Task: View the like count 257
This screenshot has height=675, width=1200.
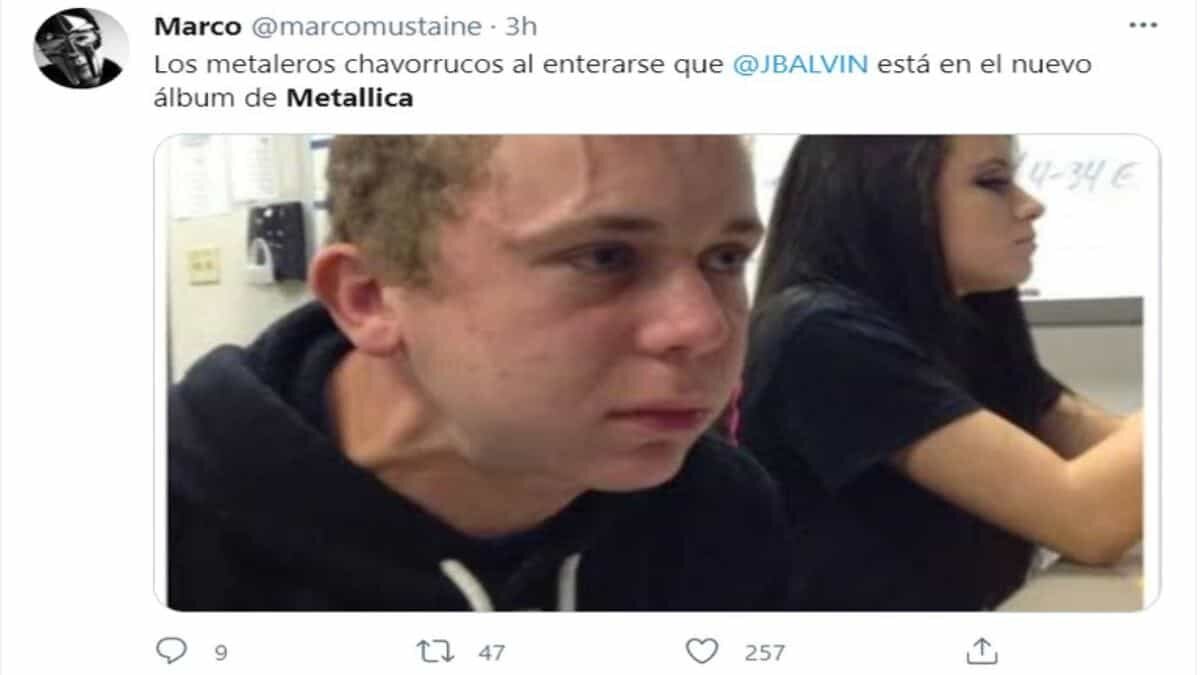Action: (x=764, y=653)
